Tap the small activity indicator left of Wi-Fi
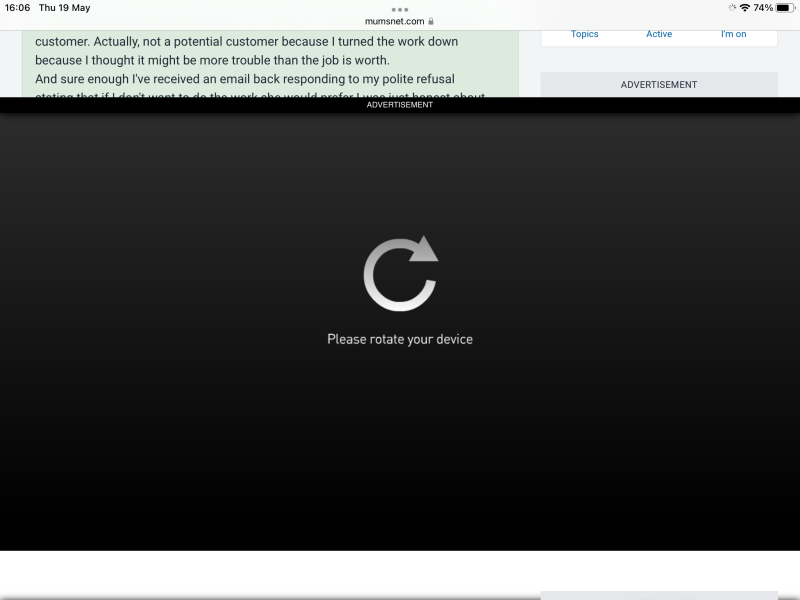This screenshot has width=800, height=600. 732,8
